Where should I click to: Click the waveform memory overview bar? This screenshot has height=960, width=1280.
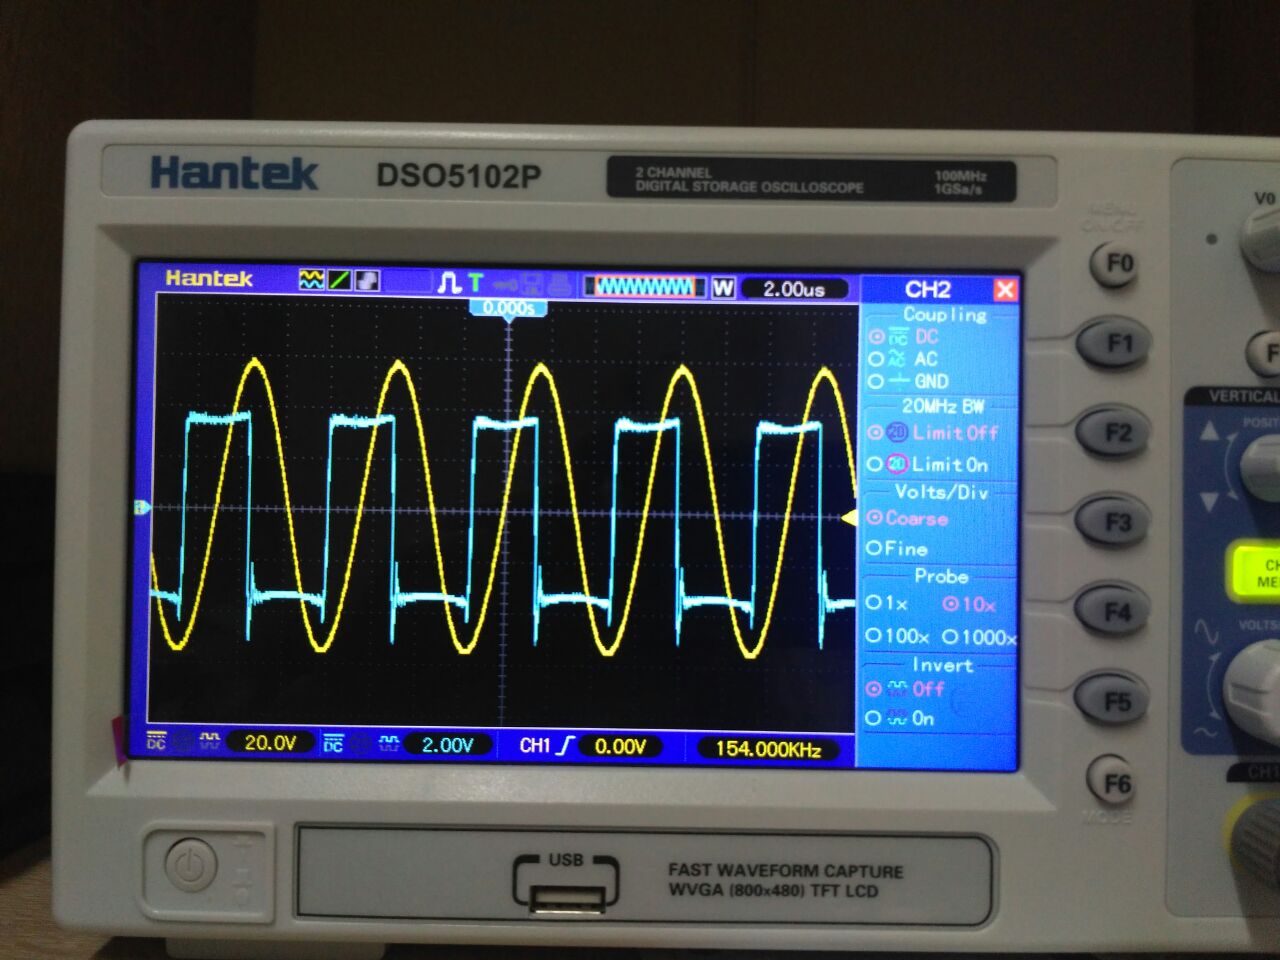pos(644,288)
